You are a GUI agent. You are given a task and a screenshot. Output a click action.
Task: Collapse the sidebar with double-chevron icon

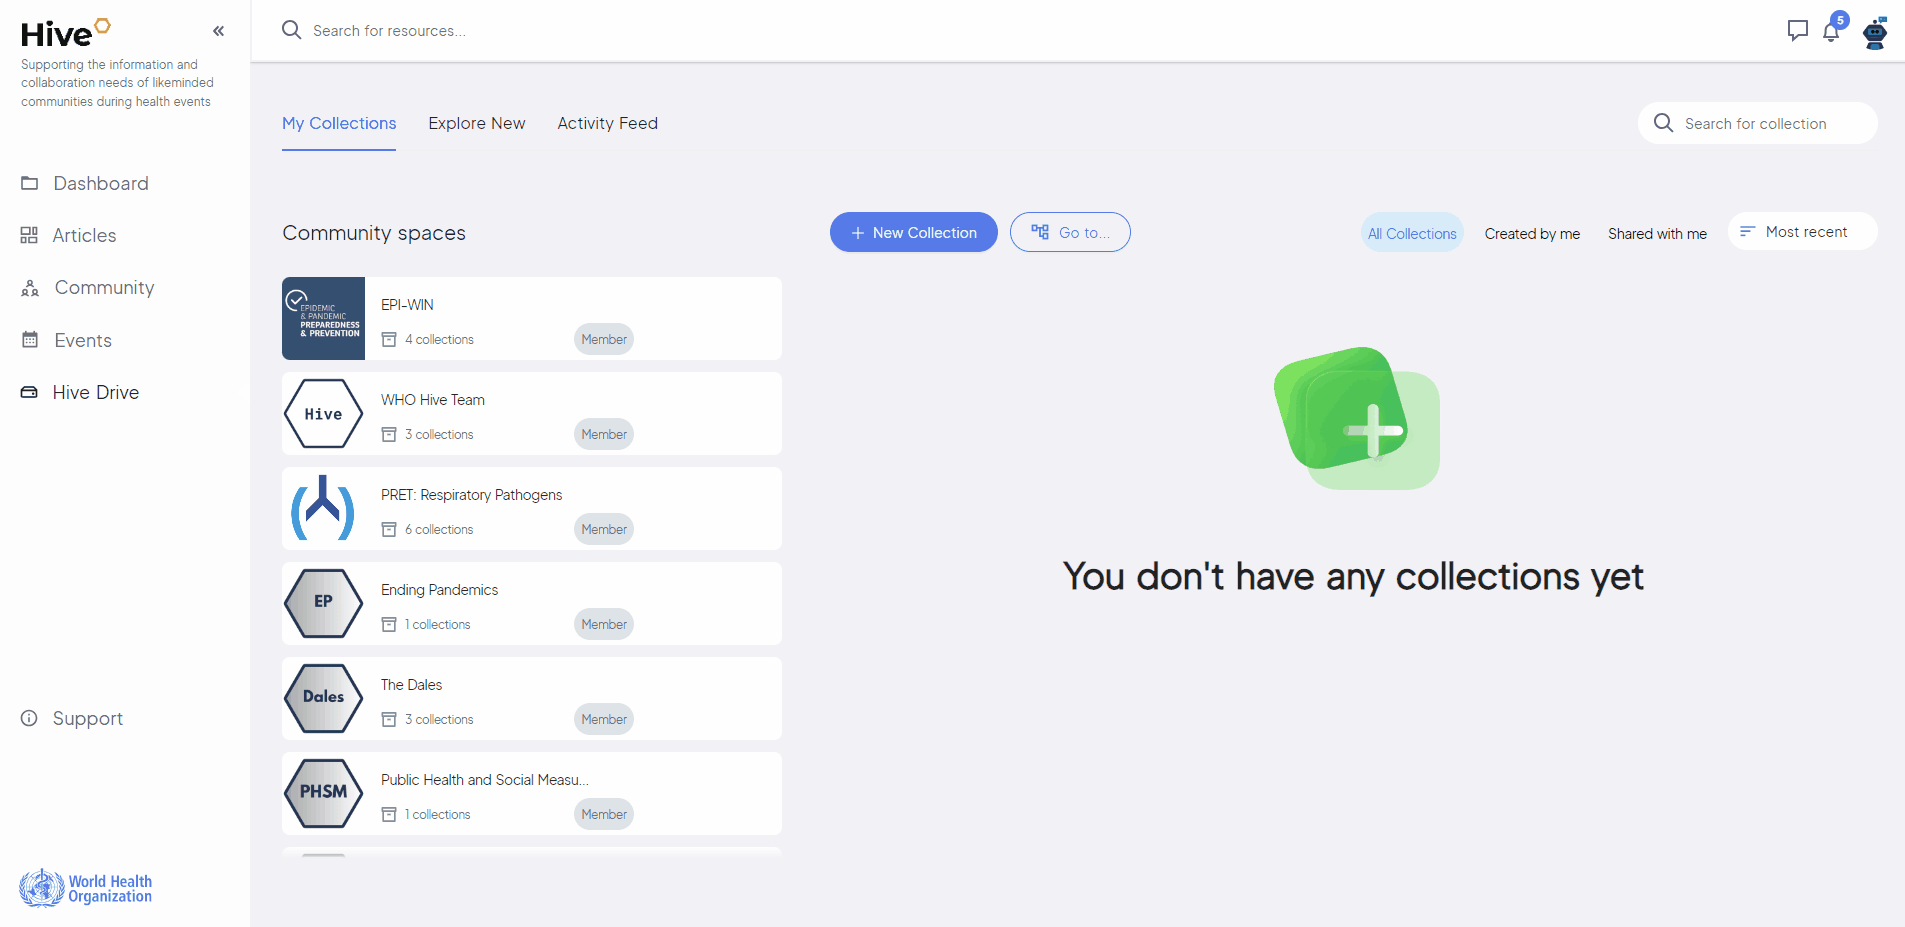[218, 31]
